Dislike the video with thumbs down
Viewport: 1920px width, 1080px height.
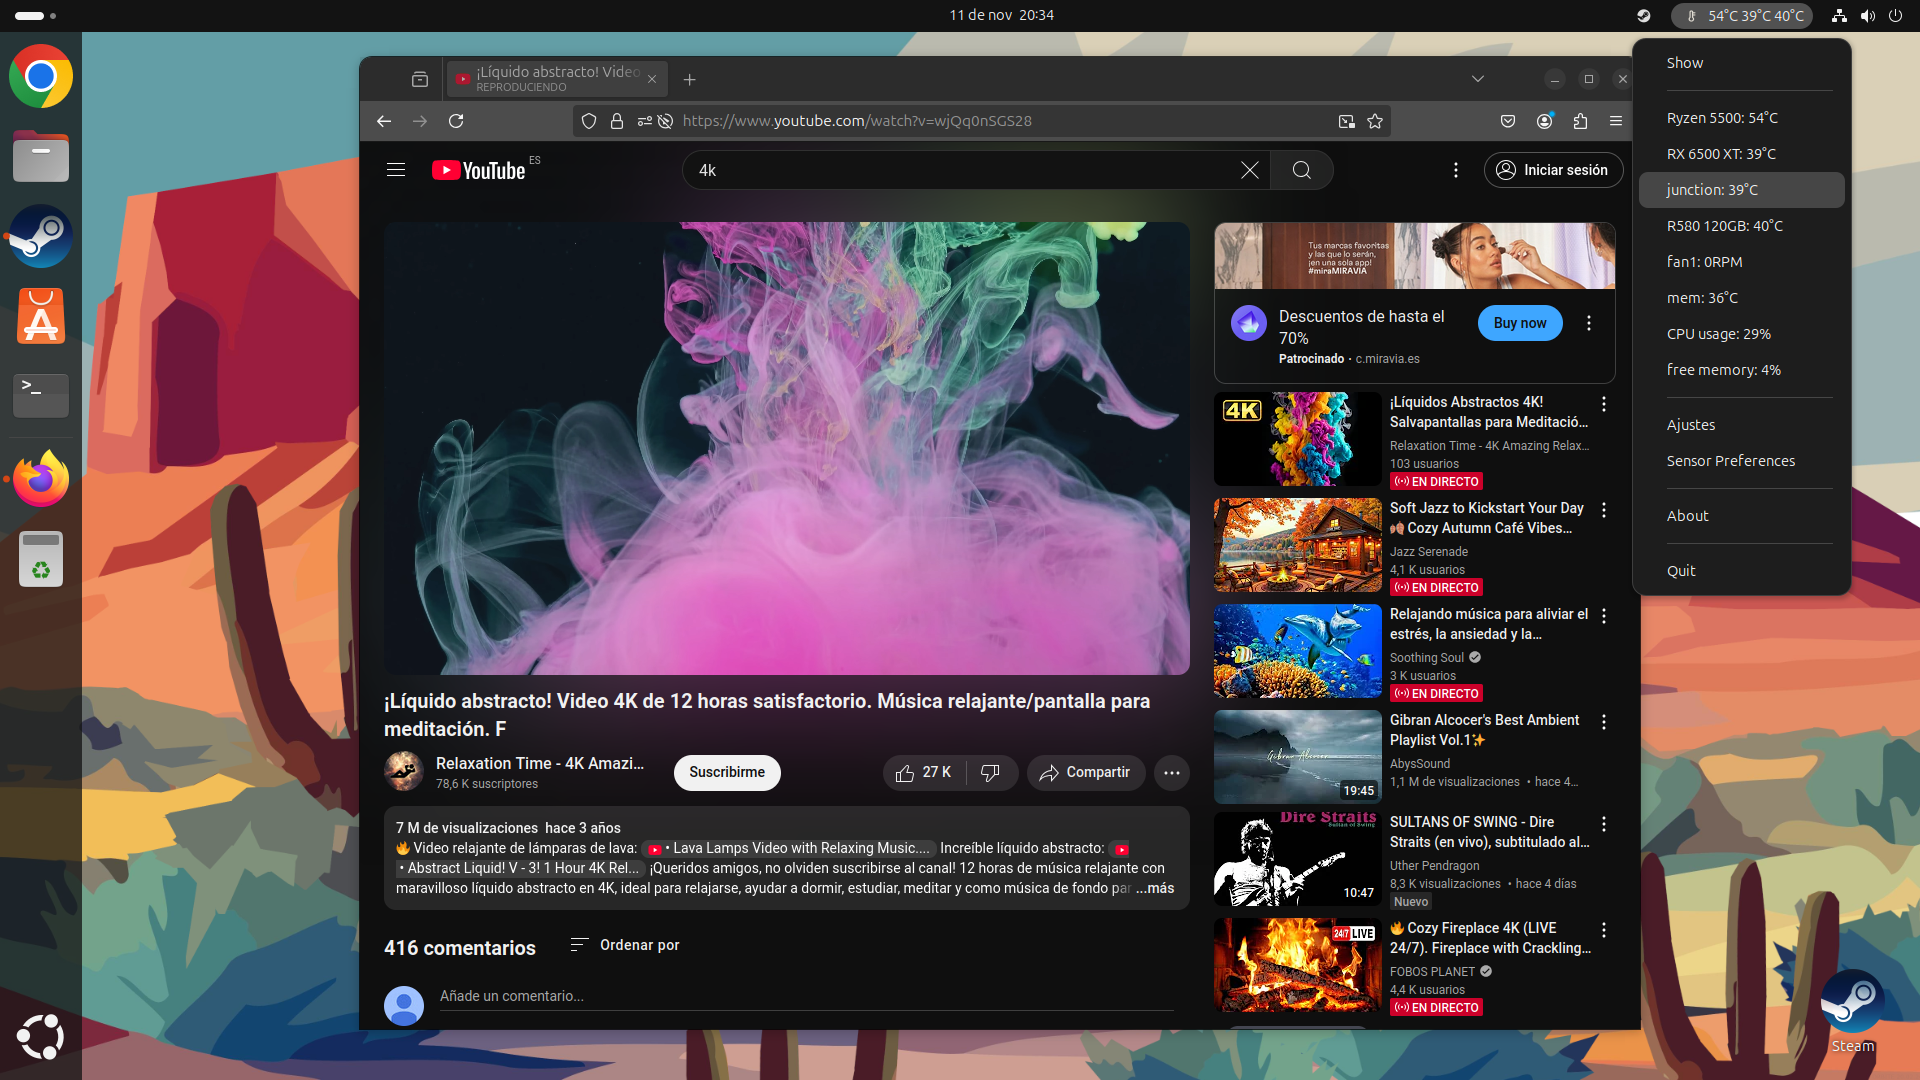coord(990,773)
